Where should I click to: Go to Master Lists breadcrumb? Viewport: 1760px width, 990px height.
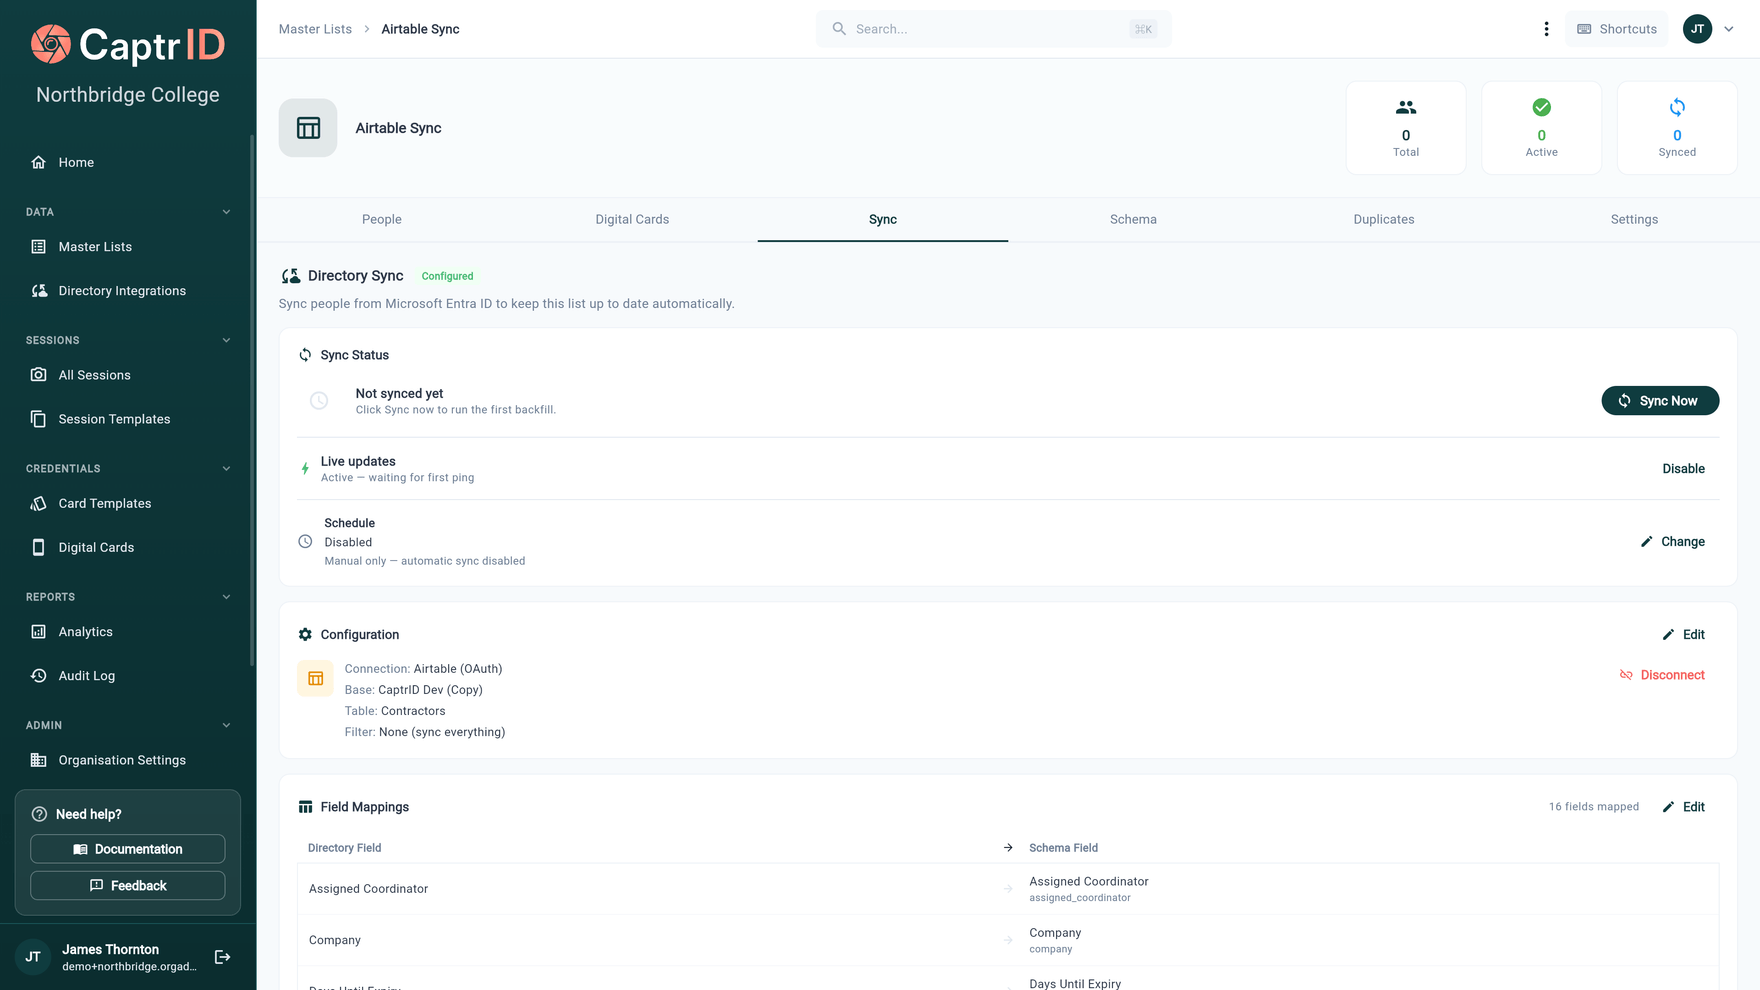pos(315,29)
